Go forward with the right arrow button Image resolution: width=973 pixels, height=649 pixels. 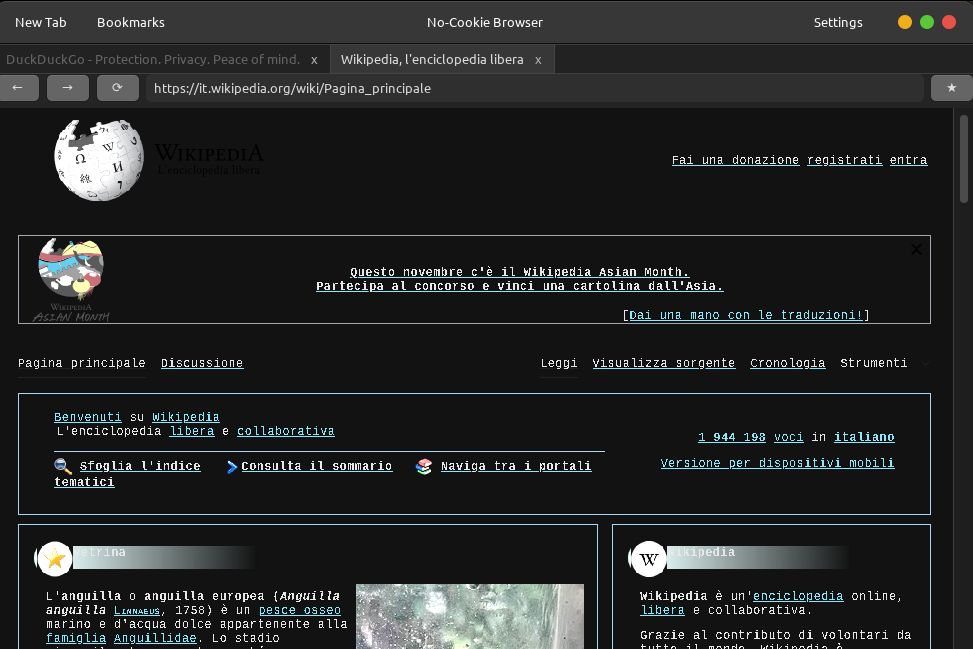point(68,88)
